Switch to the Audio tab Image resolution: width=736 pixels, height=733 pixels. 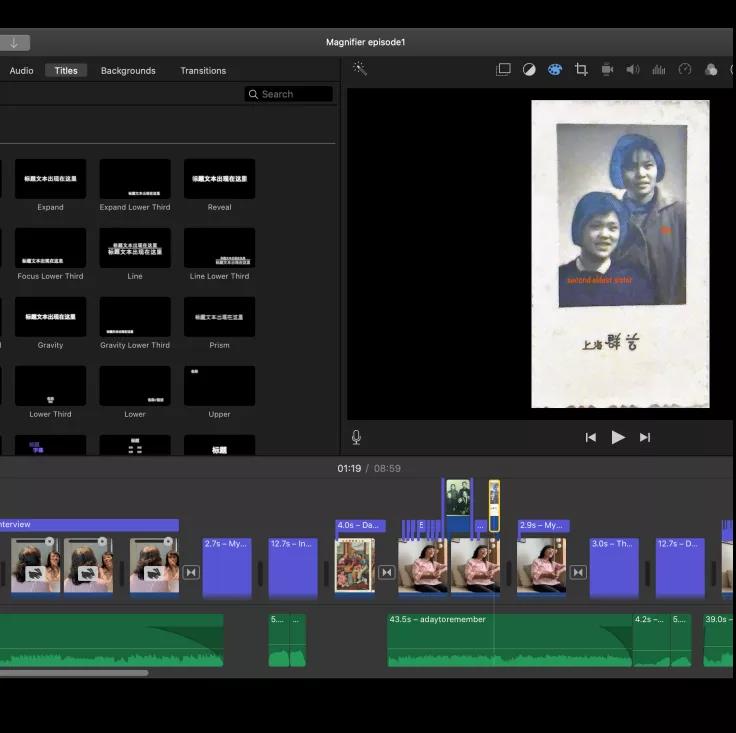click(22, 70)
